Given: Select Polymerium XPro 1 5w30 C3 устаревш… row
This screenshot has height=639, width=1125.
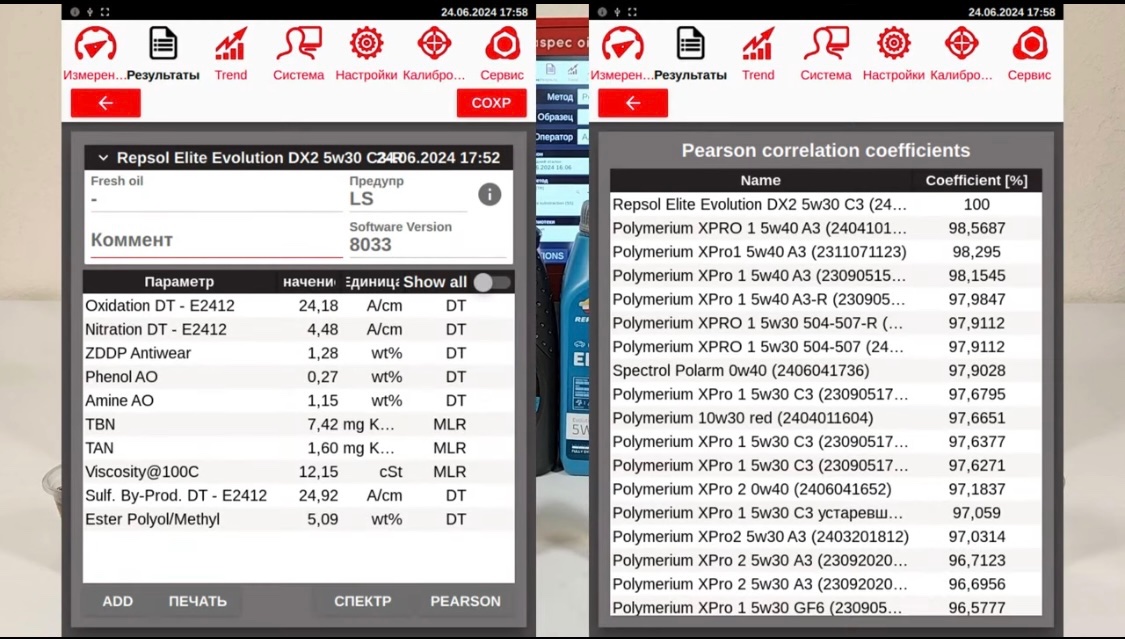Looking at the screenshot, I should pyautogui.click(x=826, y=512).
